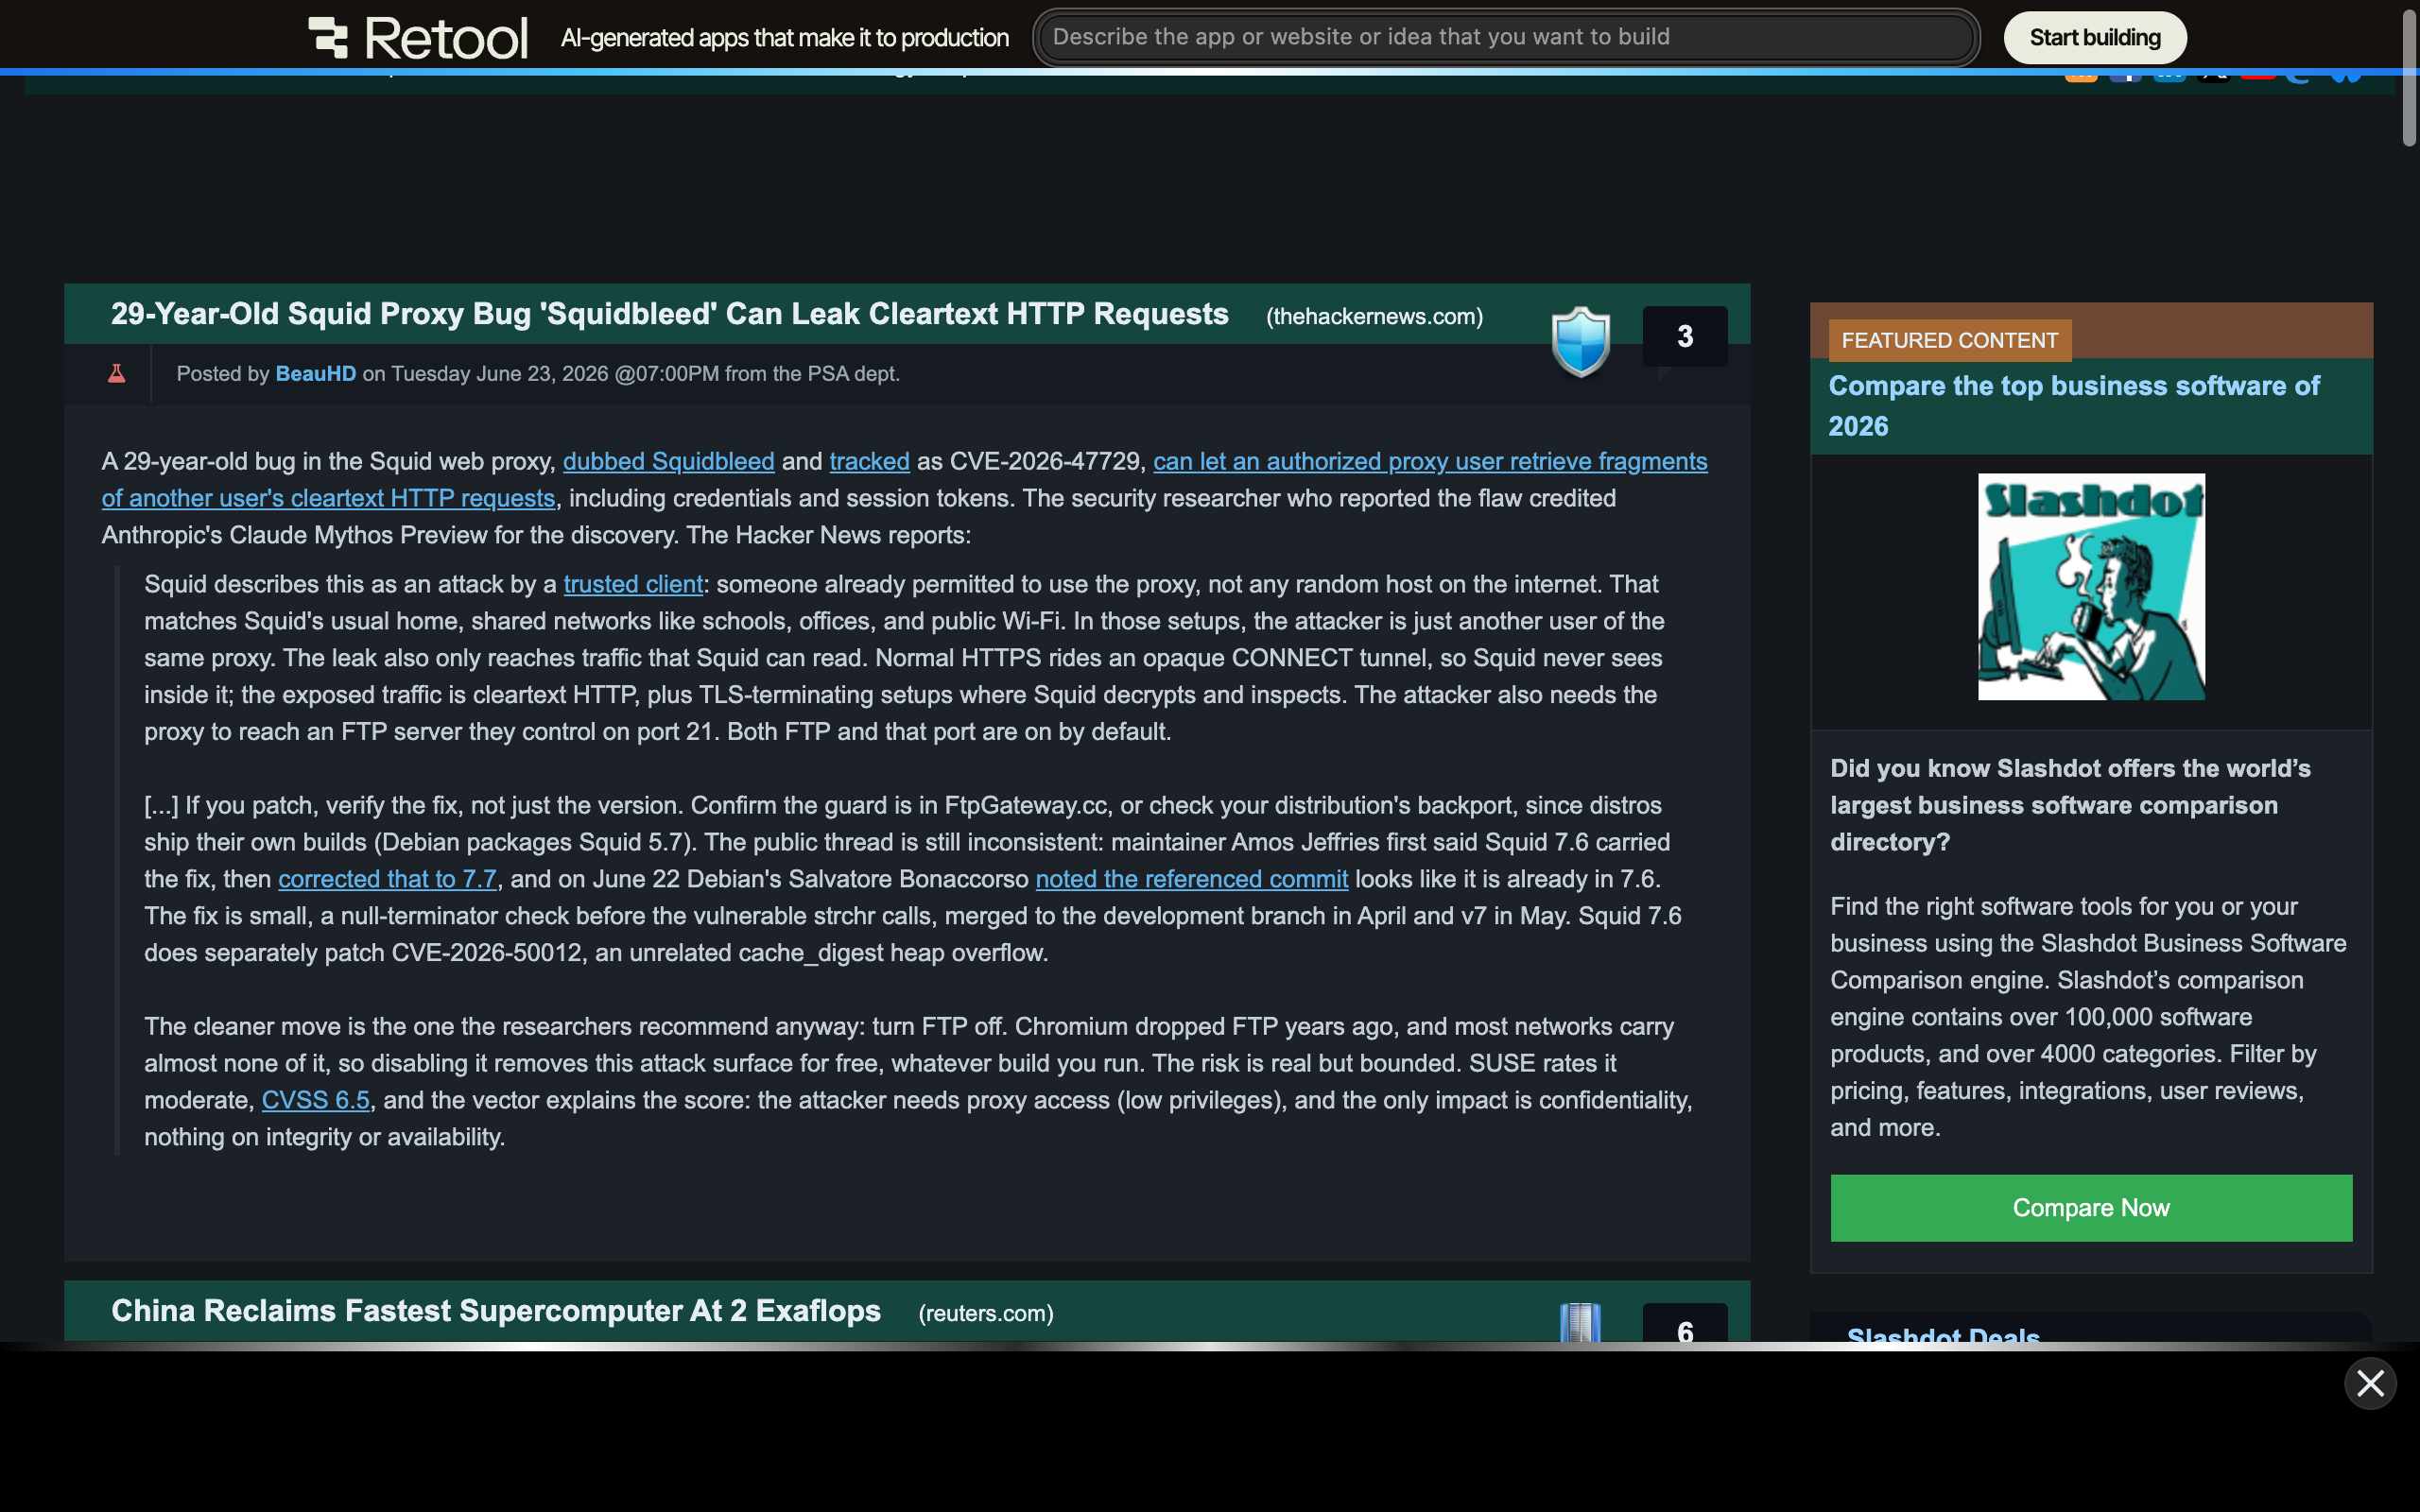Image resolution: width=2420 pixels, height=1512 pixels.
Task: Open the China Reclaims Fastest Supercomputer headline
Action: [496, 1311]
